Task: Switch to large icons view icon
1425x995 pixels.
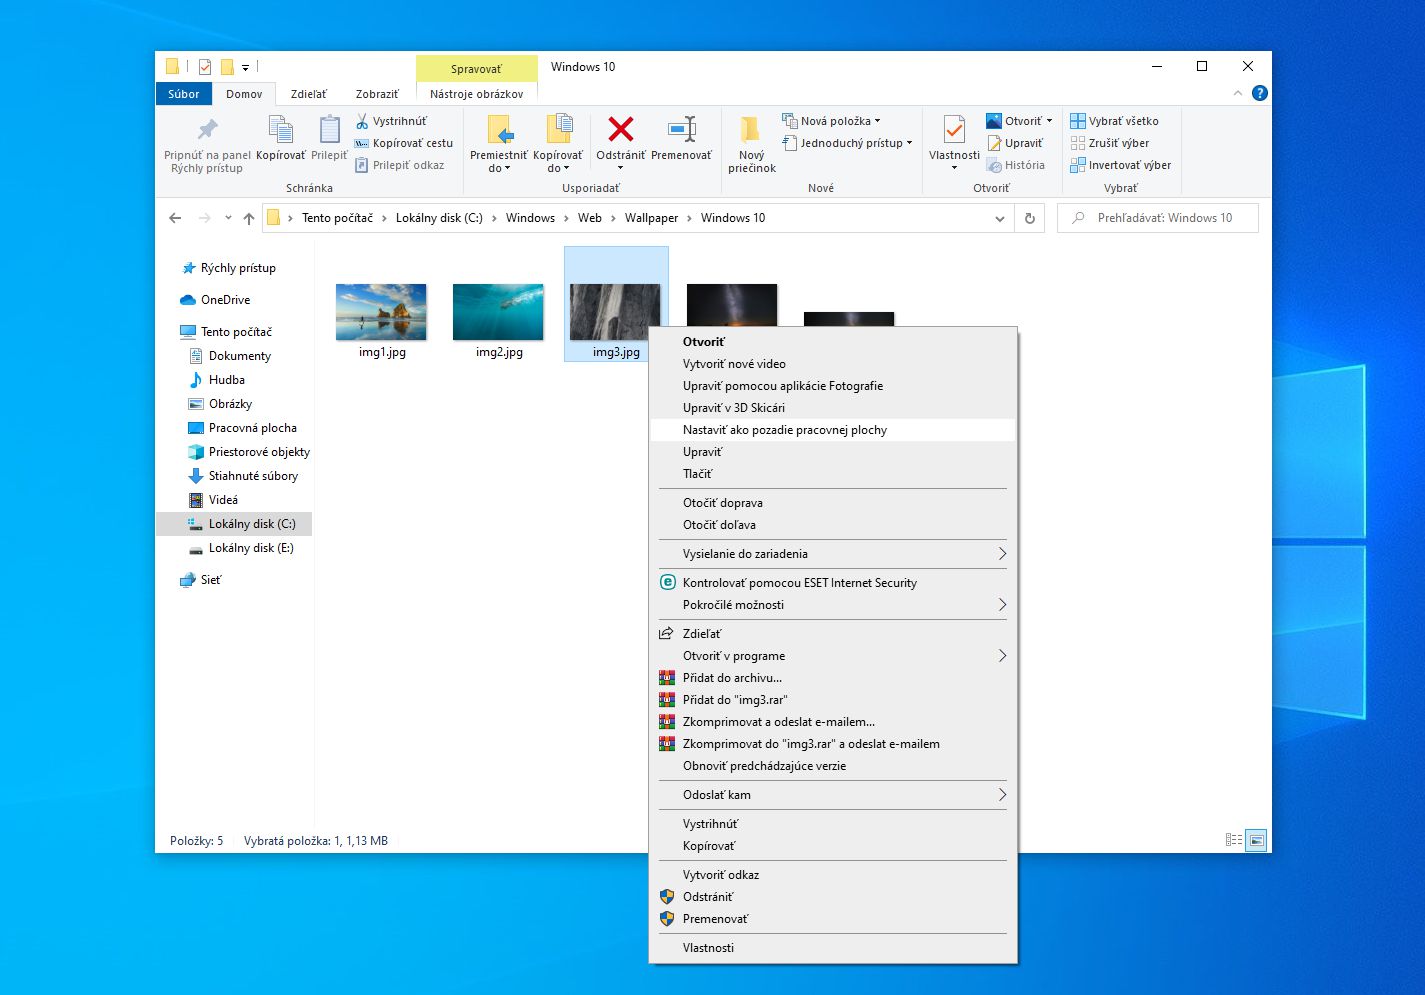Action: click(x=1256, y=840)
